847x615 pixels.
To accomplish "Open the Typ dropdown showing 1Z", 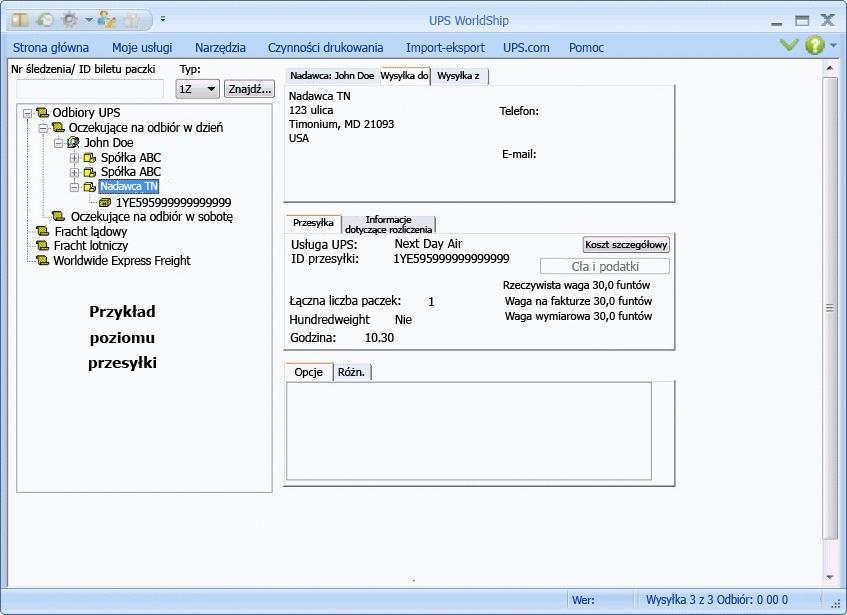I will pos(197,89).
